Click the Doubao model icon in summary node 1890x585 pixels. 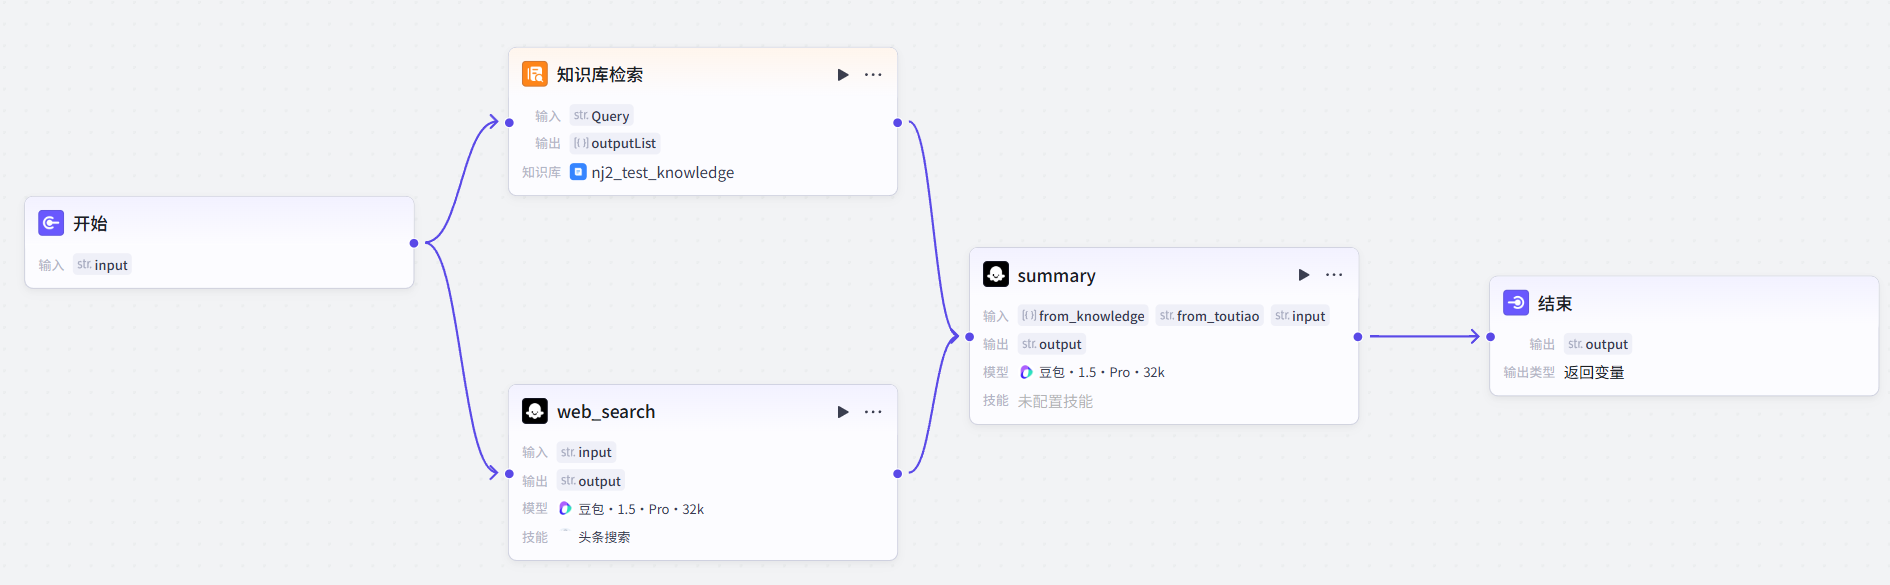1026,372
